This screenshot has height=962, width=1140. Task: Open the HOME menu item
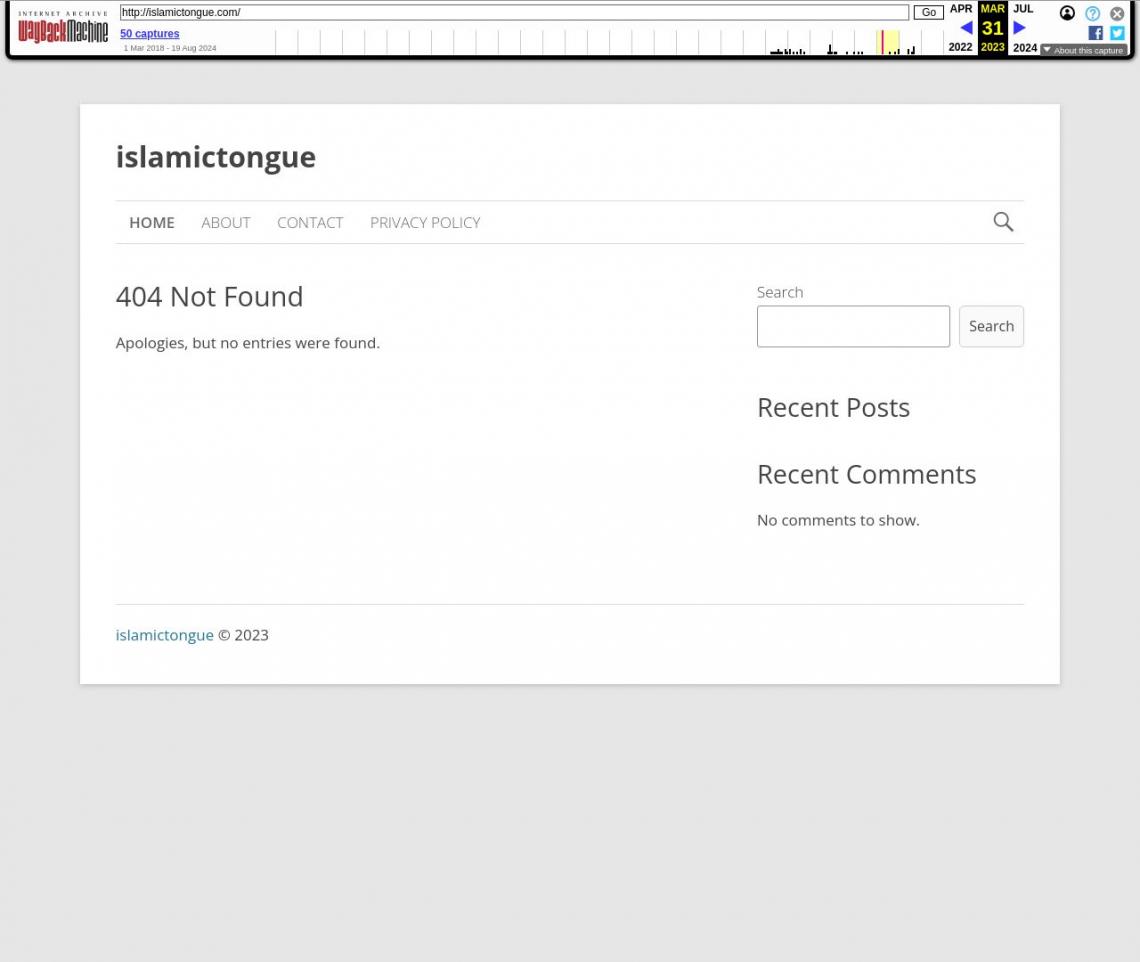tap(151, 222)
